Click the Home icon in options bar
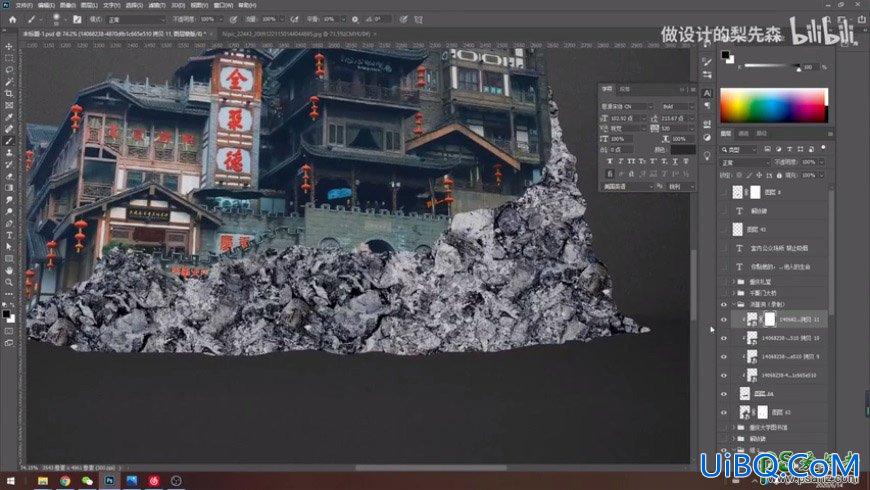870x490 pixels. point(12,19)
